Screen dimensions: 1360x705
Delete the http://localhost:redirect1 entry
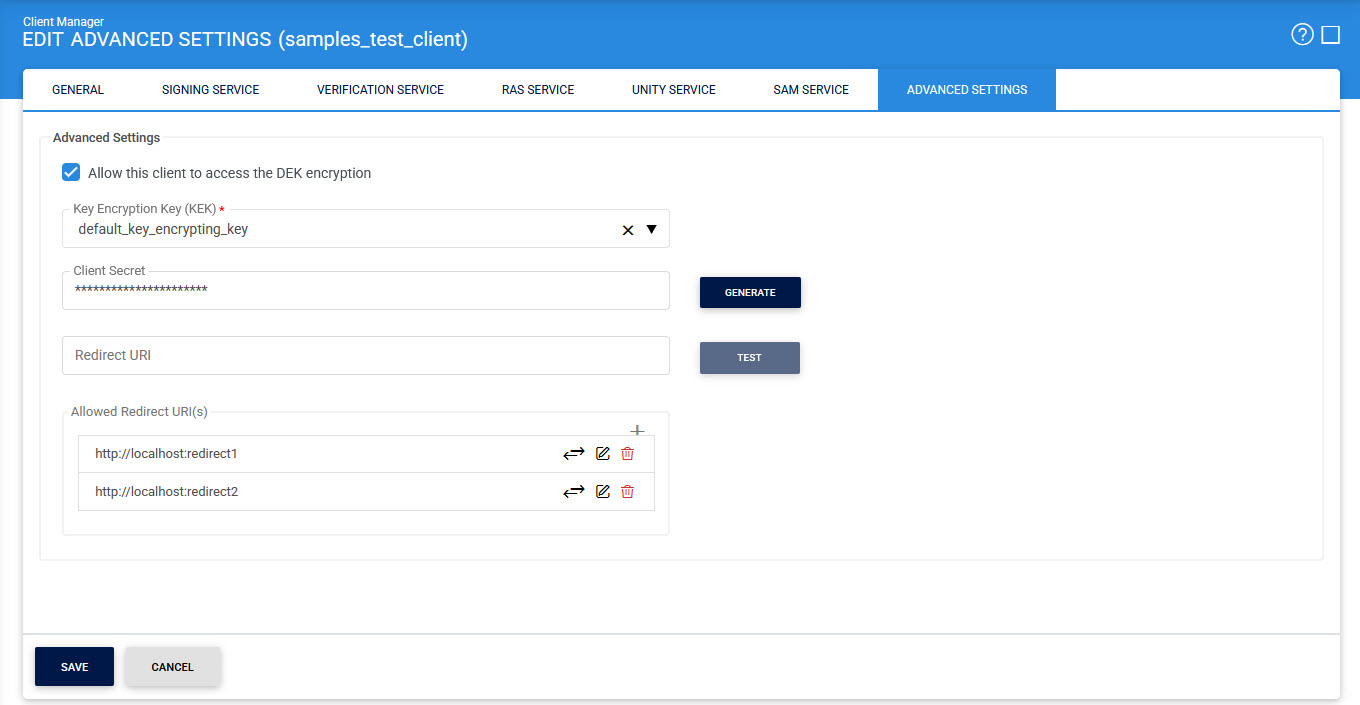(627, 453)
